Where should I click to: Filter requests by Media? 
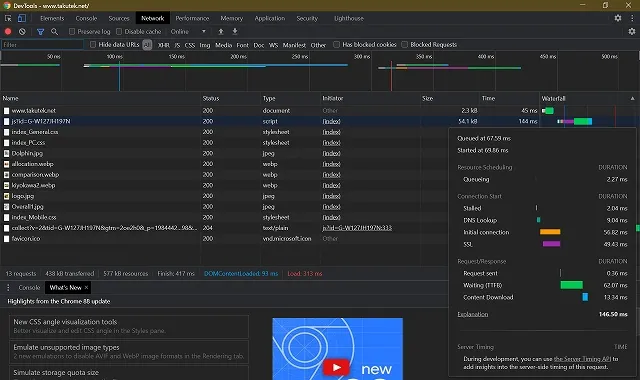coord(223,45)
